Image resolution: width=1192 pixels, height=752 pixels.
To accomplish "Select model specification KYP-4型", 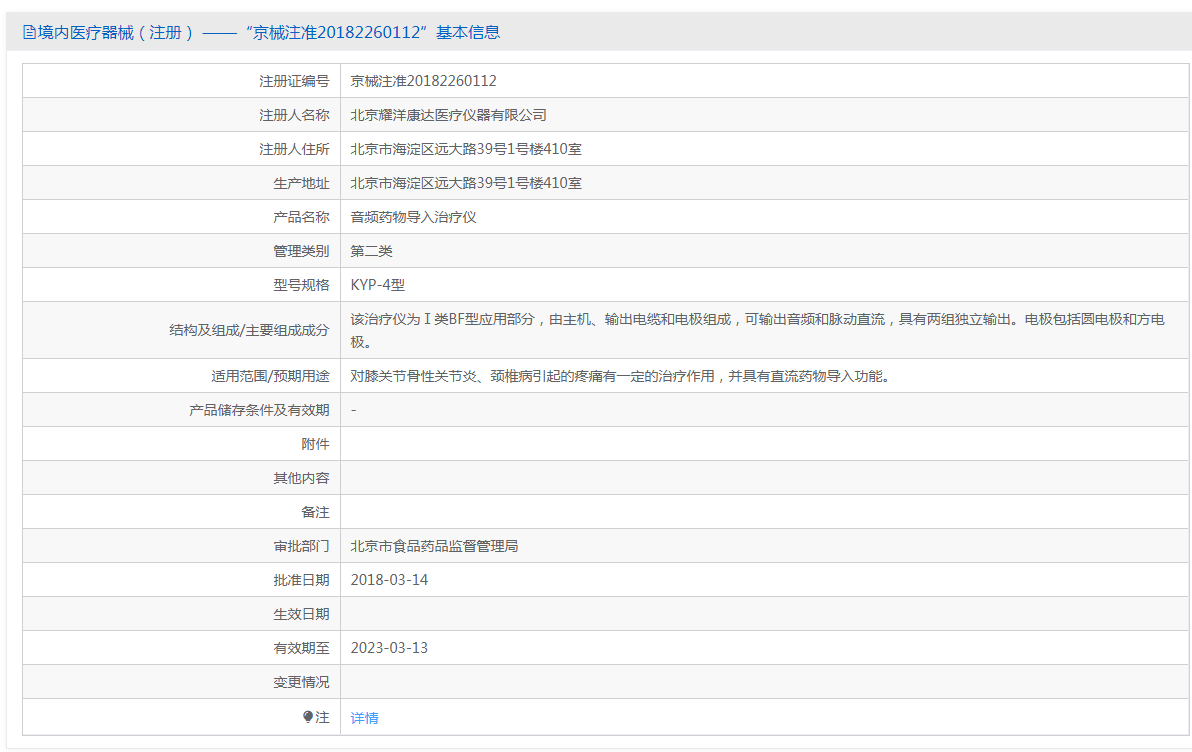I will tap(377, 285).
